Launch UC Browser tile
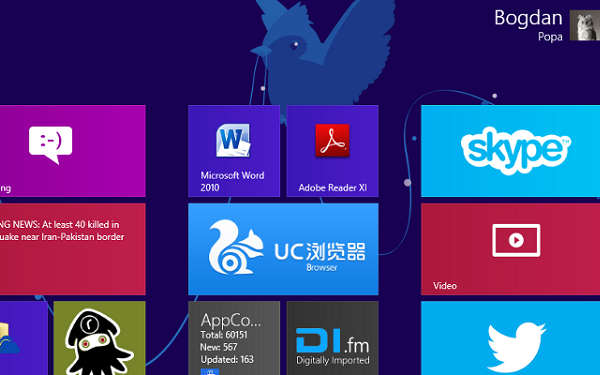The width and height of the screenshot is (600, 375). pyautogui.click(x=283, y=249)
